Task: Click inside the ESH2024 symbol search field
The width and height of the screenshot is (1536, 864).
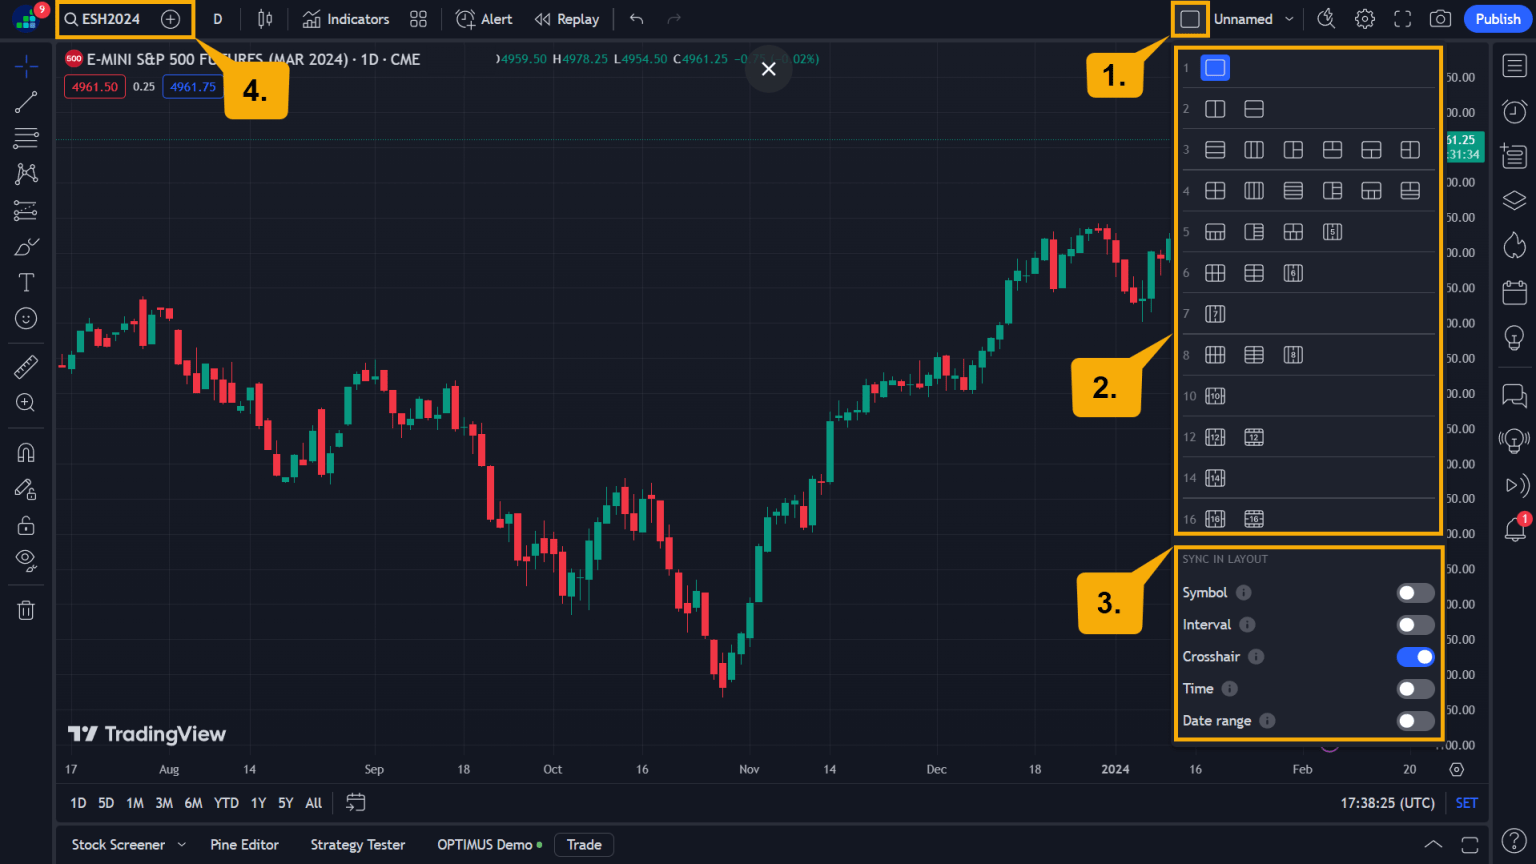Action: pos(110,18)
